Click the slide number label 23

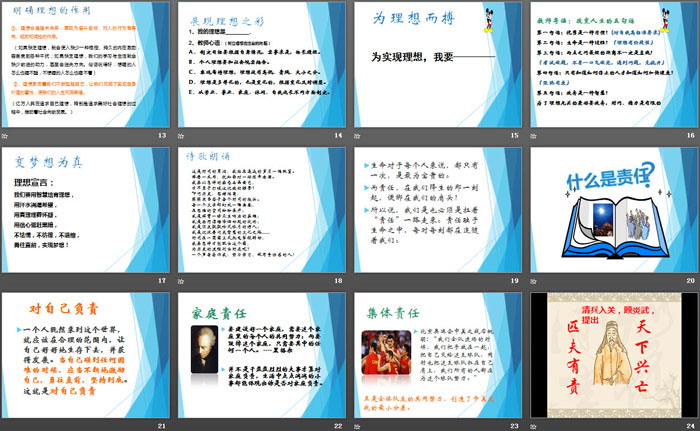point(515,426)
